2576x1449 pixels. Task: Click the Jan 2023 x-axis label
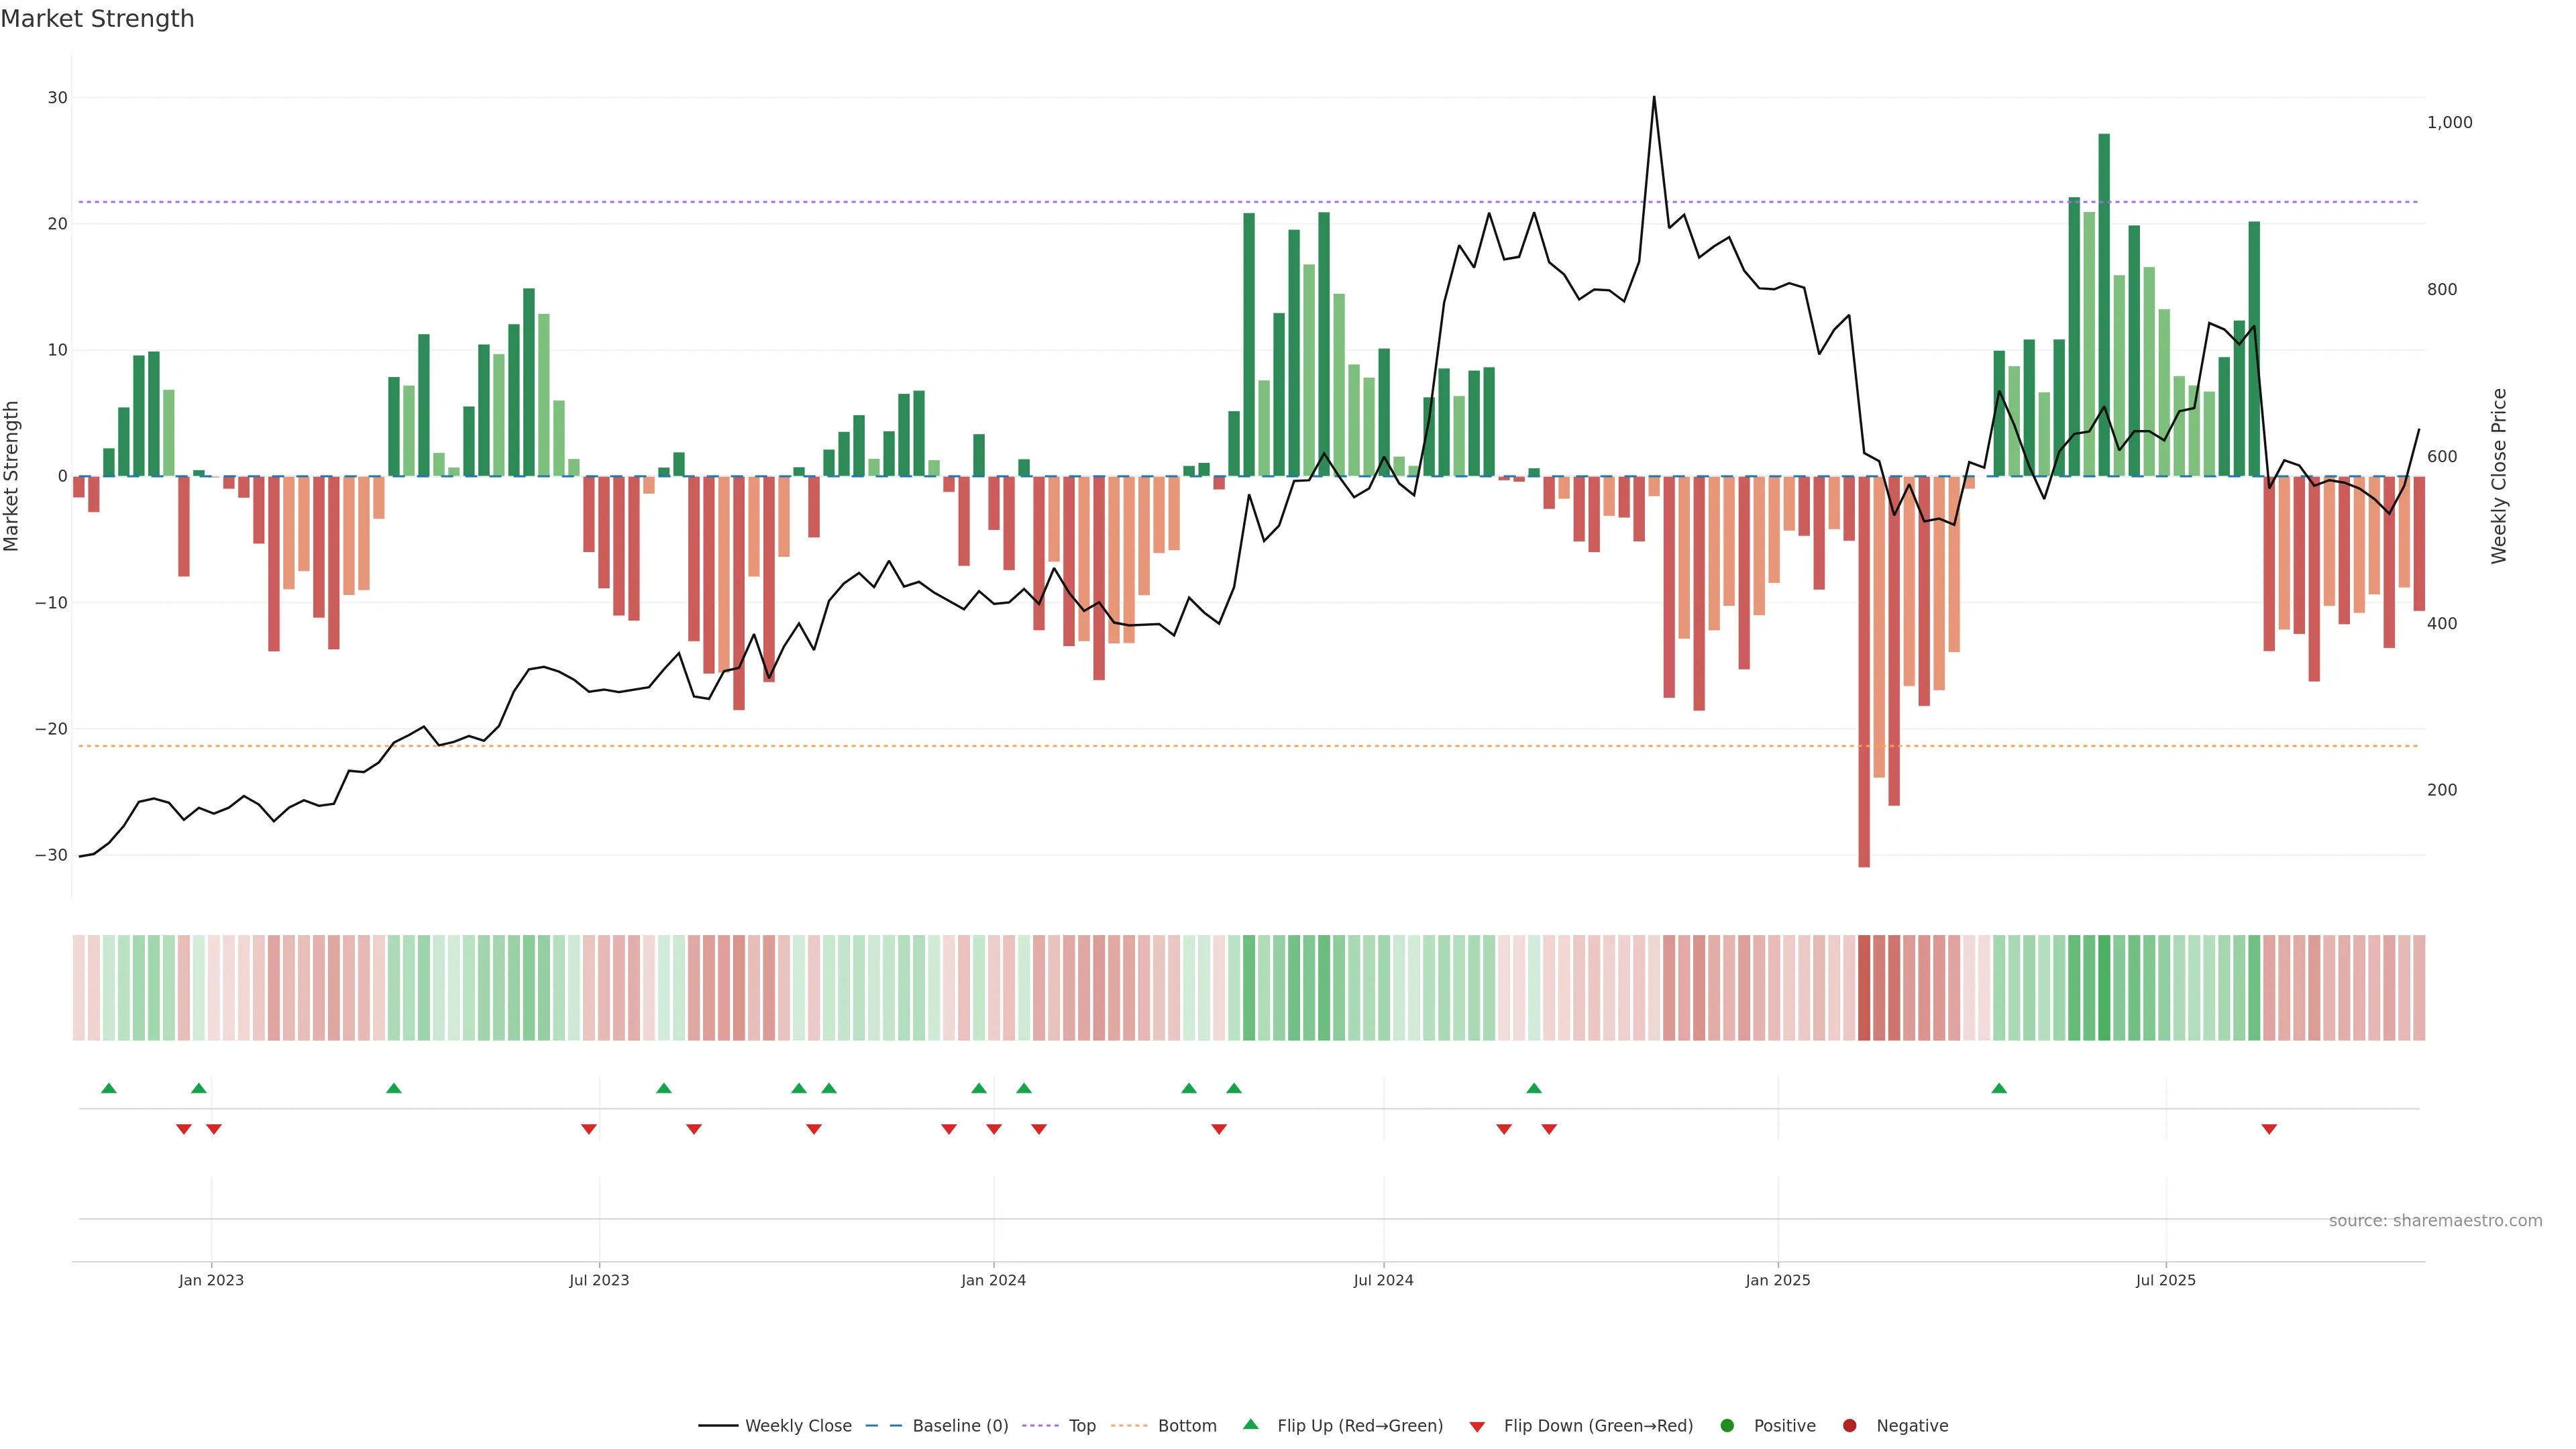211,1280
